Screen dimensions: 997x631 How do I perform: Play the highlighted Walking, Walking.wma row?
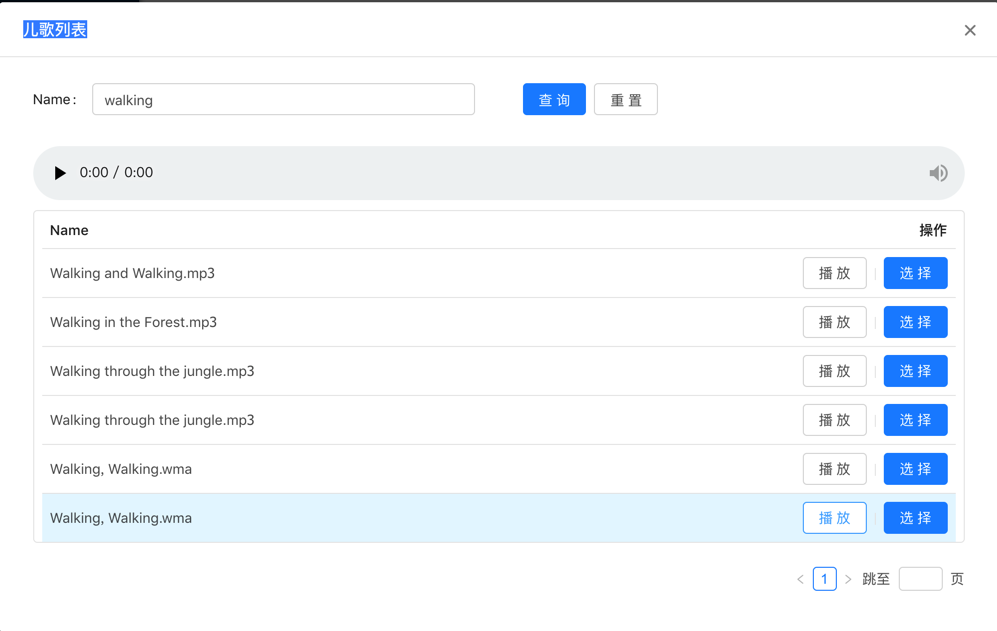coord(834,518)
